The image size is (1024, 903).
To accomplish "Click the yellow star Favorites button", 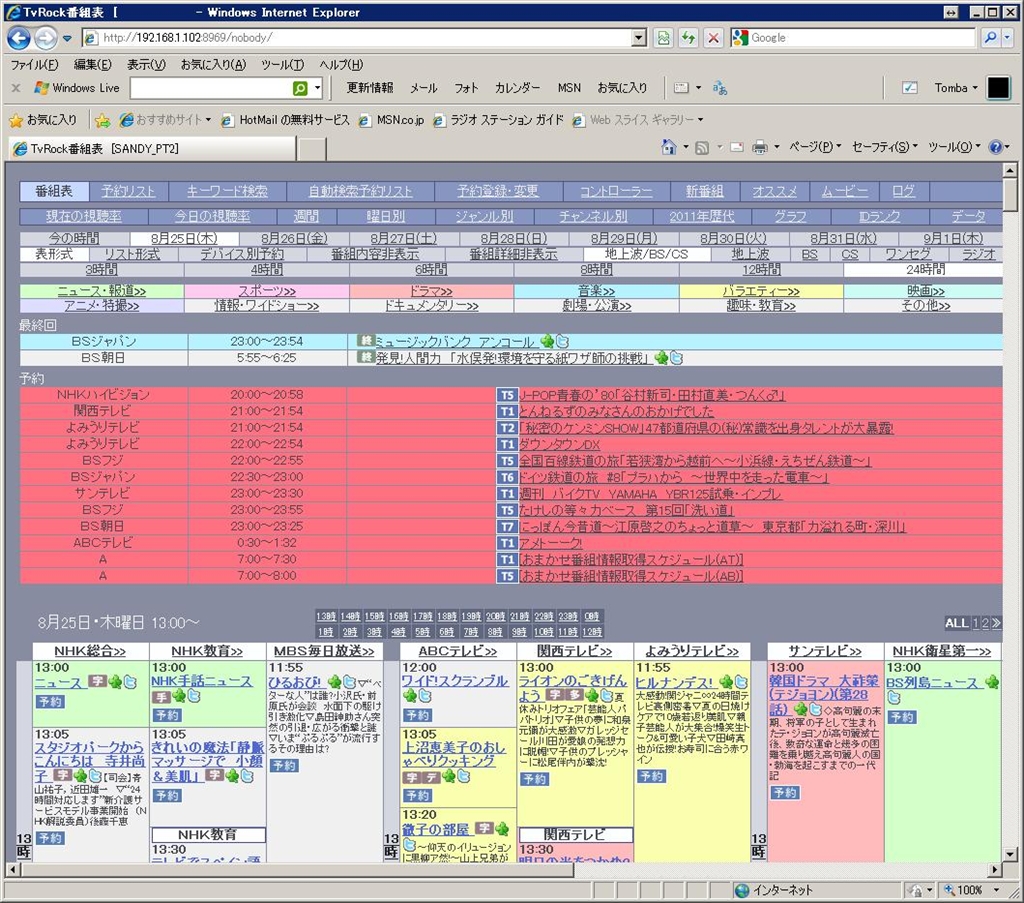I will [x=16, y=120].
